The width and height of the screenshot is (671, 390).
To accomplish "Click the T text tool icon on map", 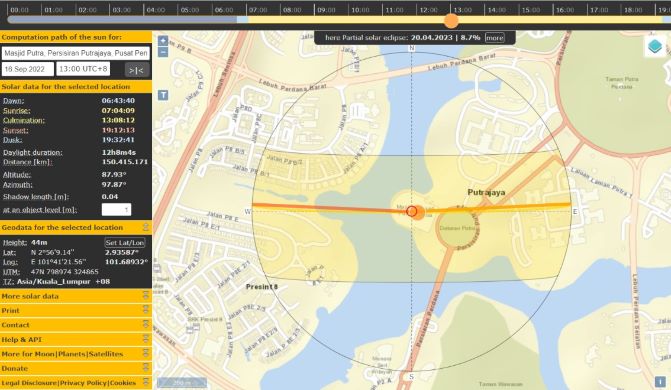I will (x=163, y=95).
